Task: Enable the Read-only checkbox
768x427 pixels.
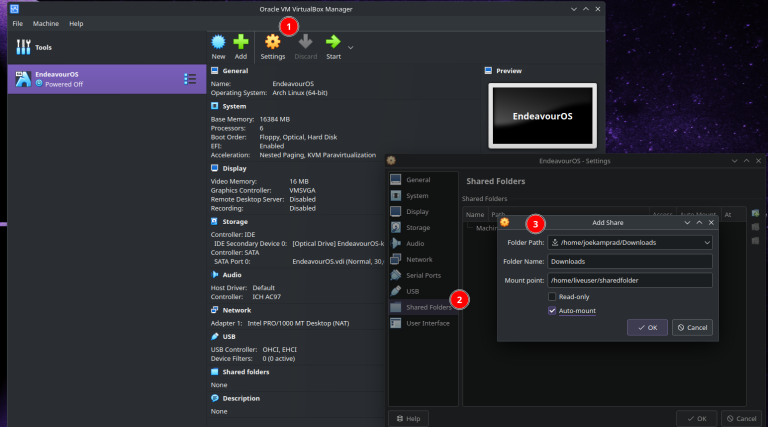Action: click(553, 297)
